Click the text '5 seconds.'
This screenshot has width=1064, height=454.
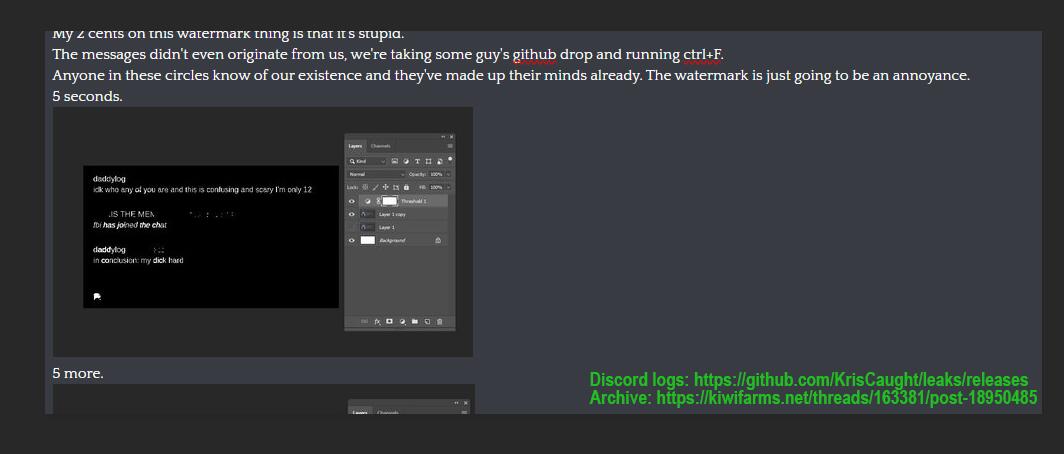(88, 96)
